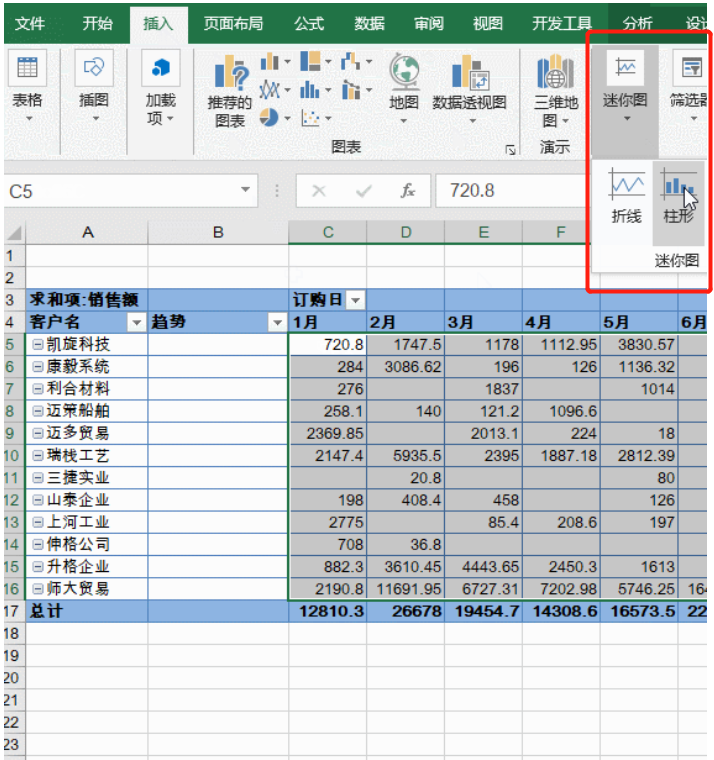The image size is (714, 760).
Task: Click the 地图 map chart icon
Action: pyautogui.click(x=403, y=87)
